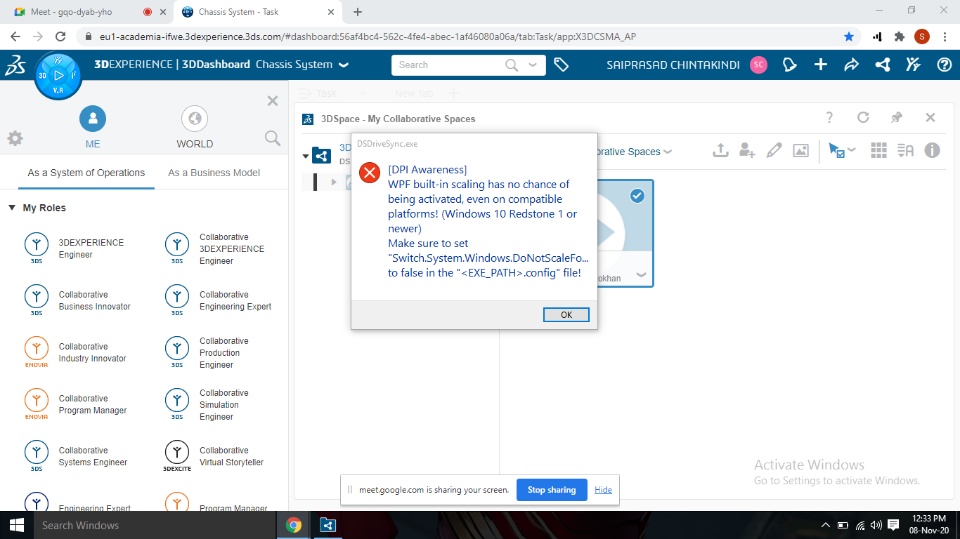Select Collaborative Production Engineer role

pyautogui.click(x=207, y=353)
